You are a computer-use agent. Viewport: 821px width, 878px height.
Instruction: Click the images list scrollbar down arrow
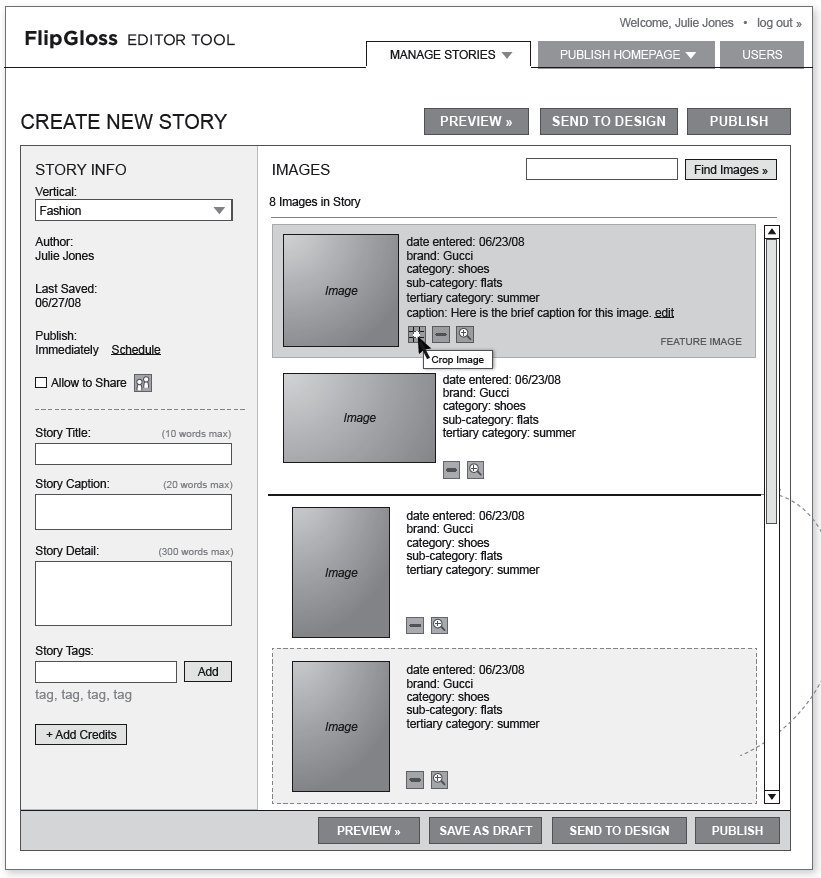coord(771,796)
